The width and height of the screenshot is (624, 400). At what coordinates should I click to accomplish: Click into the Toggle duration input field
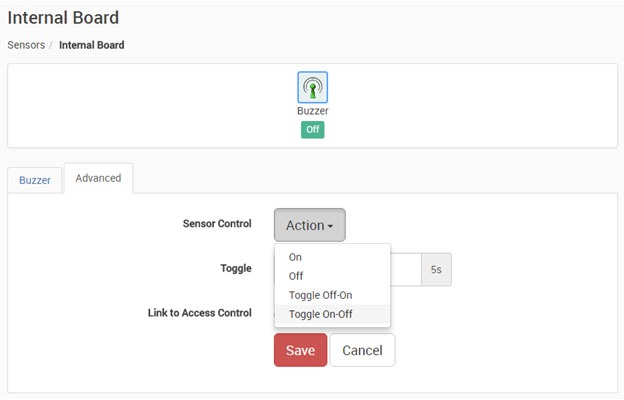405,269
